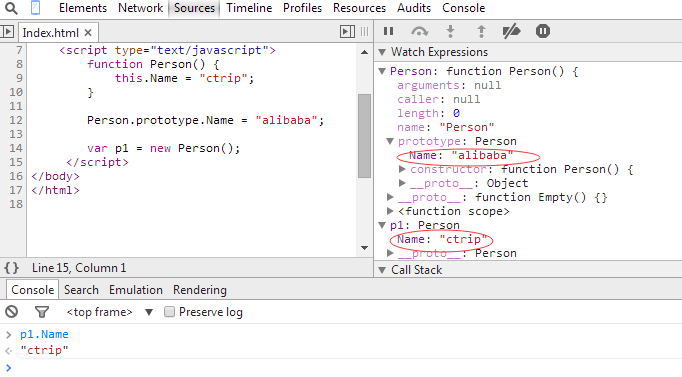Click the sidebar resize grip icon

364,31
